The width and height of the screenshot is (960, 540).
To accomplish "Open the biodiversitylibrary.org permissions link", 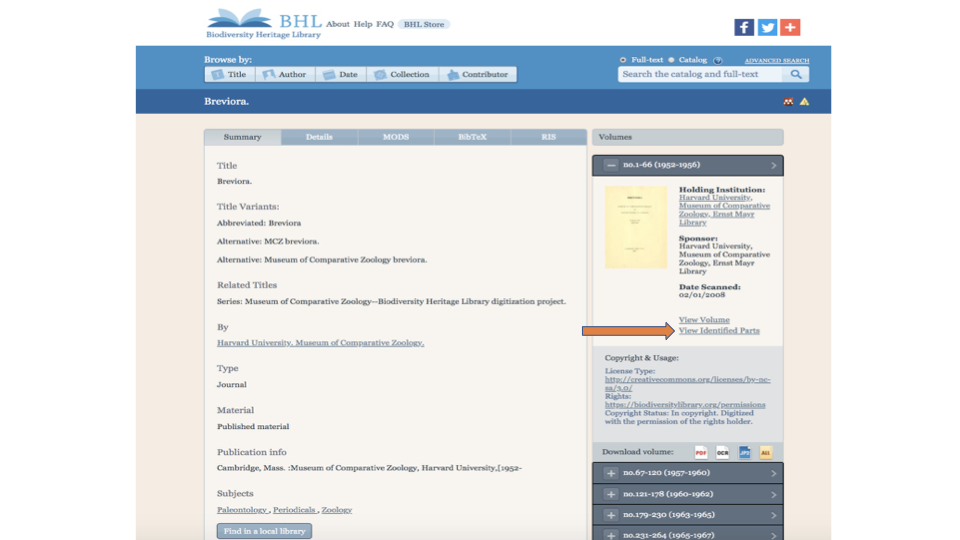I will (x=685, y=405).
